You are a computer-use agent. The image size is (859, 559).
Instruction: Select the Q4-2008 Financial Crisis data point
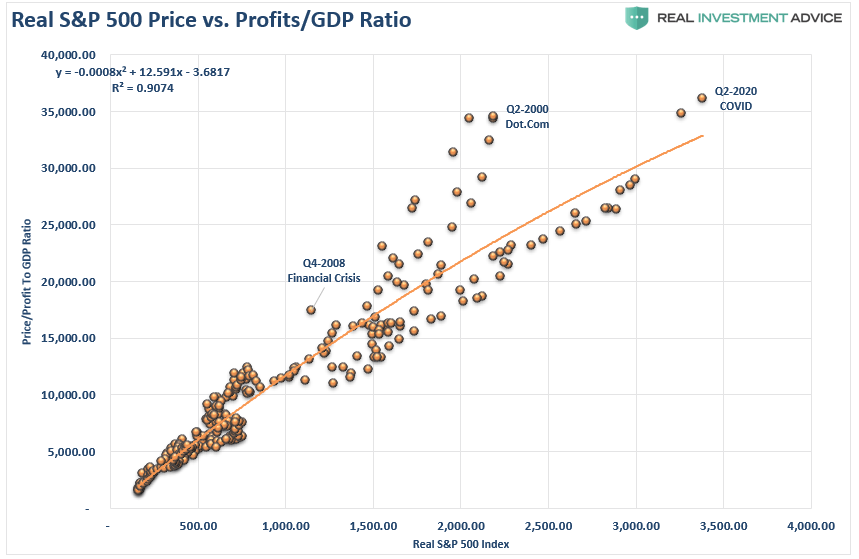pos(311,310)
